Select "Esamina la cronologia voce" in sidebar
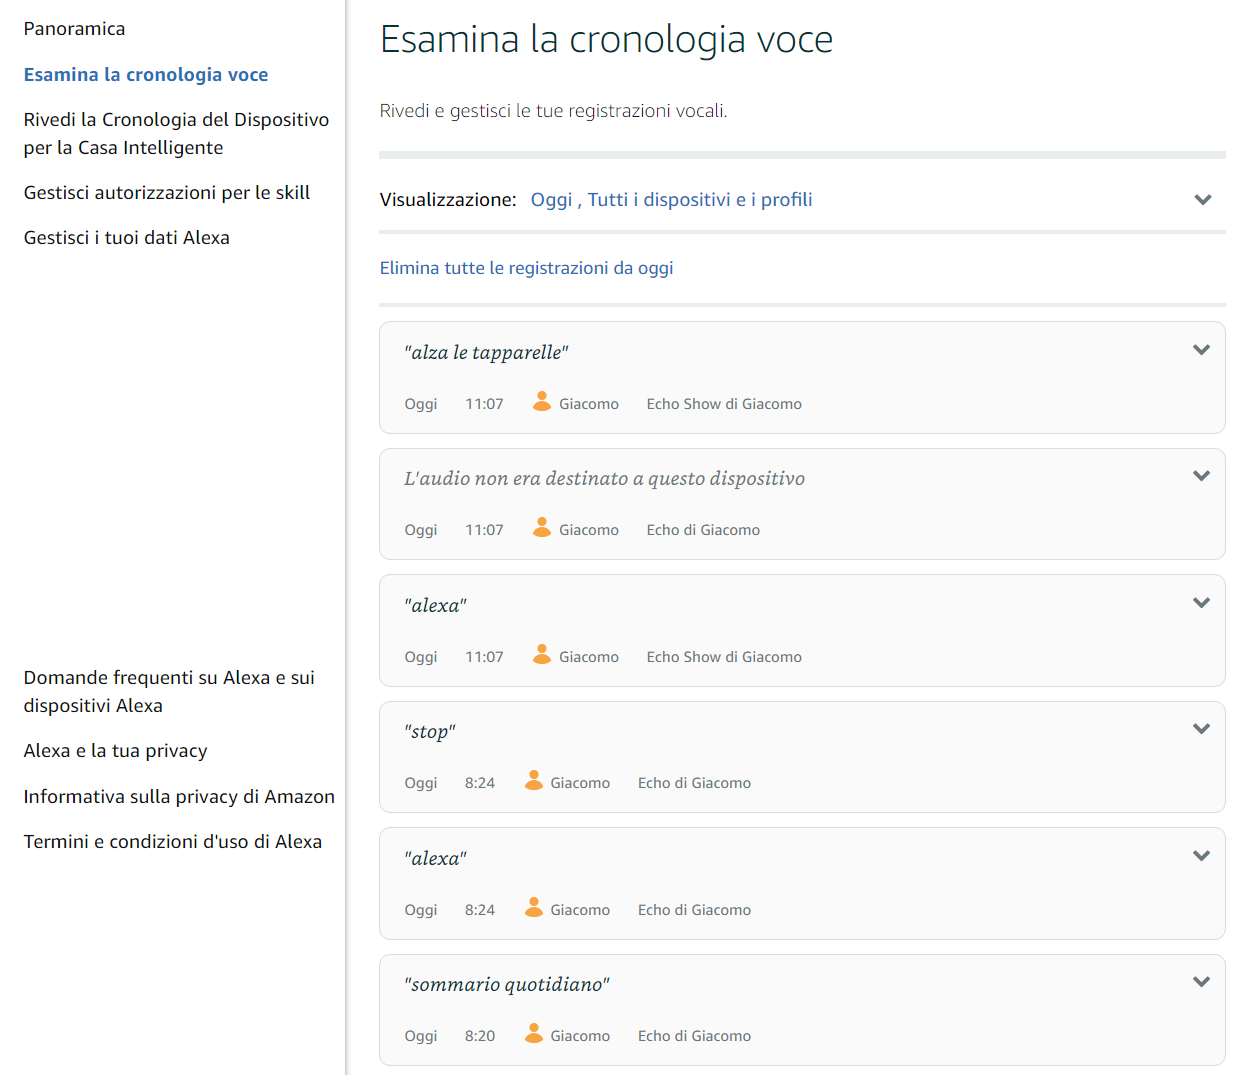This screenshot has width=1252, height=1075. 146,75
